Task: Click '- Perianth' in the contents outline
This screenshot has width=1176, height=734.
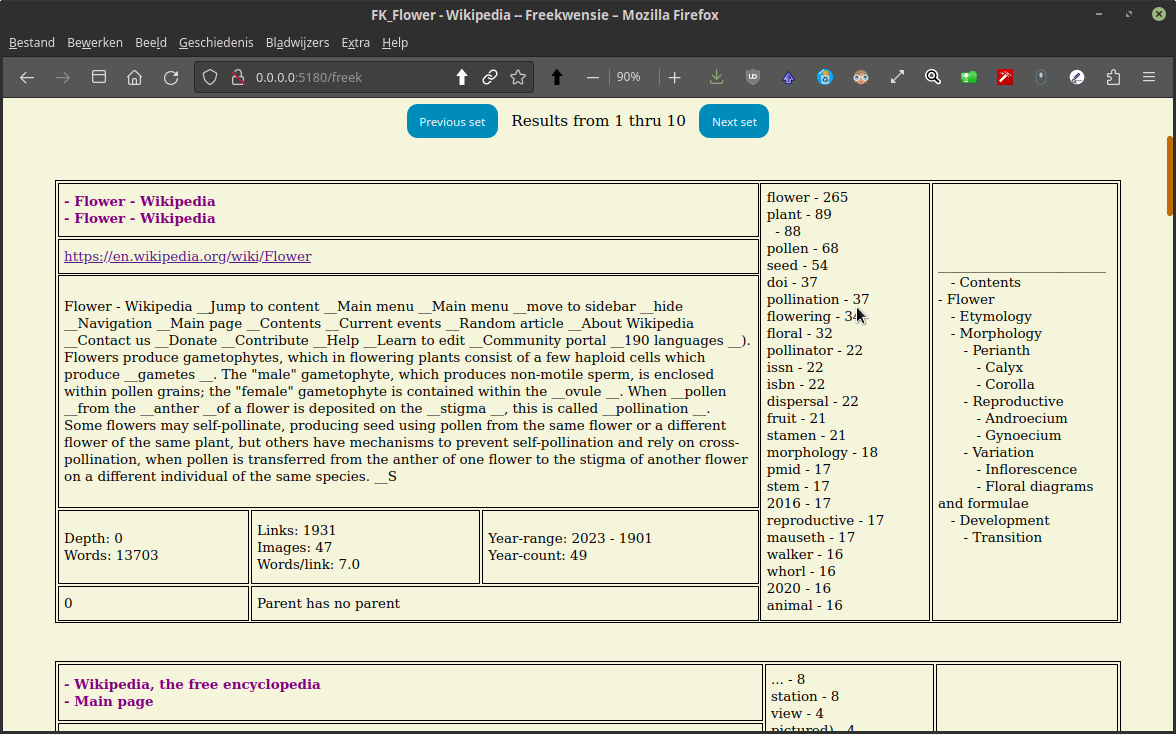Action: (997, 350)
